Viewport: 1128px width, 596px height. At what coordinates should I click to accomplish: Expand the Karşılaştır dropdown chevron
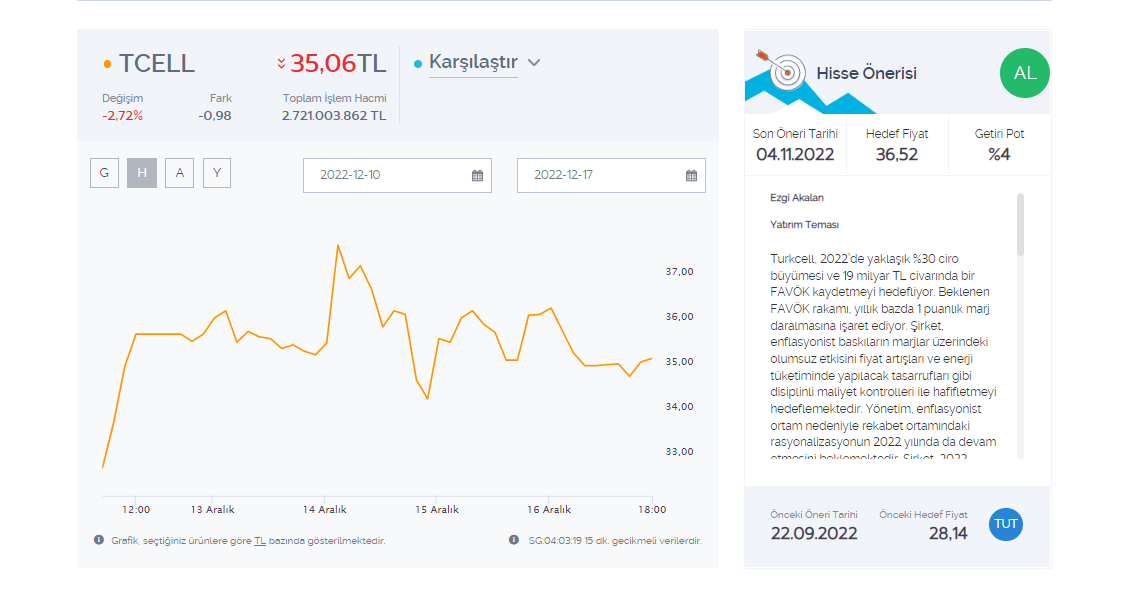(534, 63)
